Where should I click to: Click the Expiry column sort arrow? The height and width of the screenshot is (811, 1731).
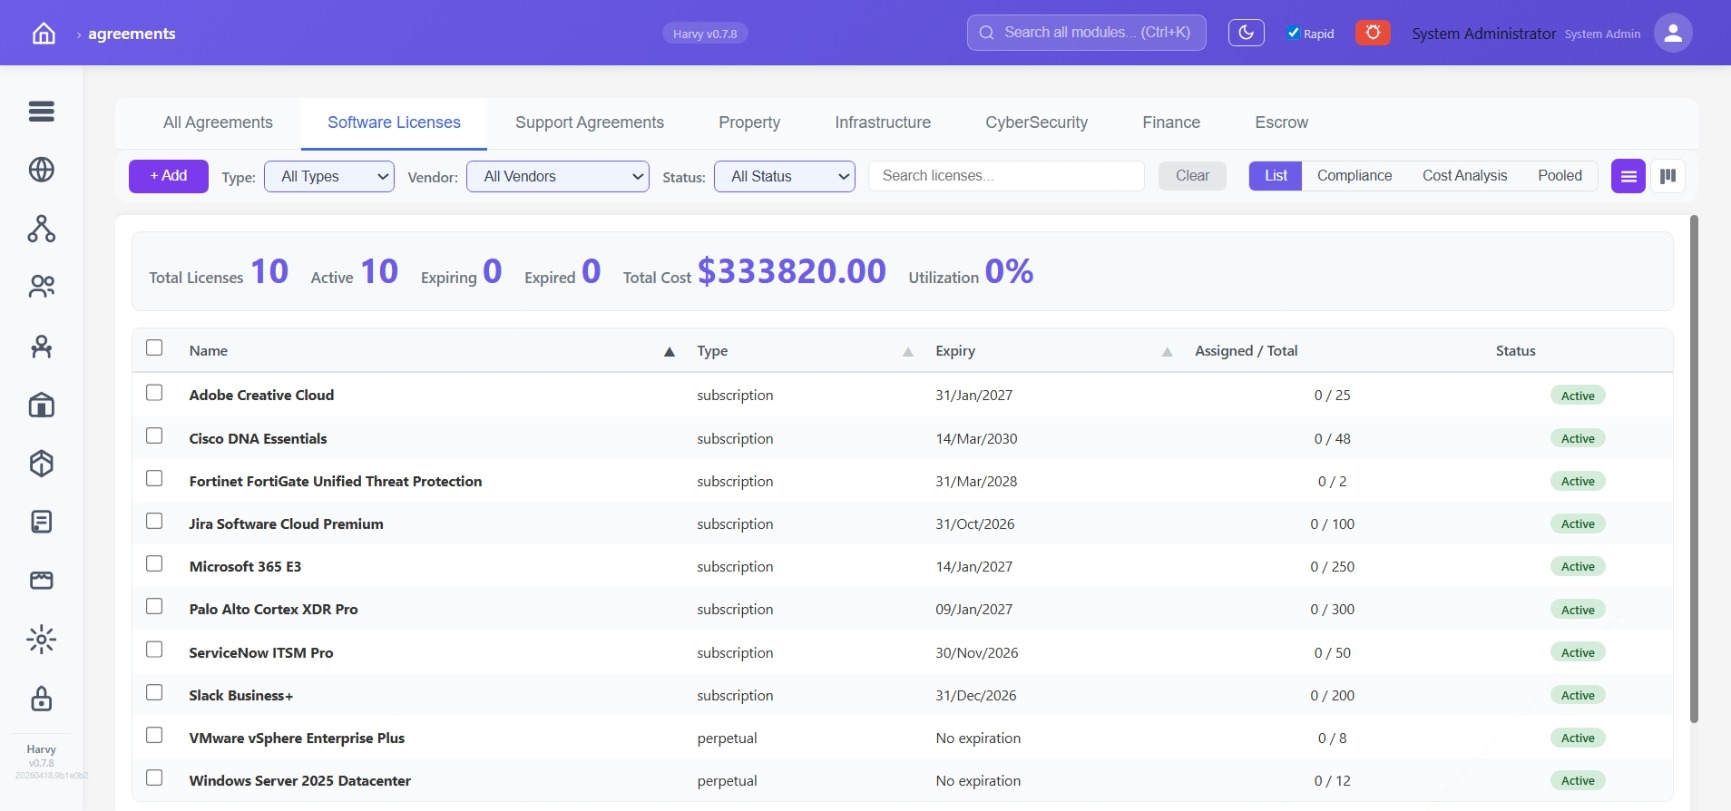pos(1167,351)
